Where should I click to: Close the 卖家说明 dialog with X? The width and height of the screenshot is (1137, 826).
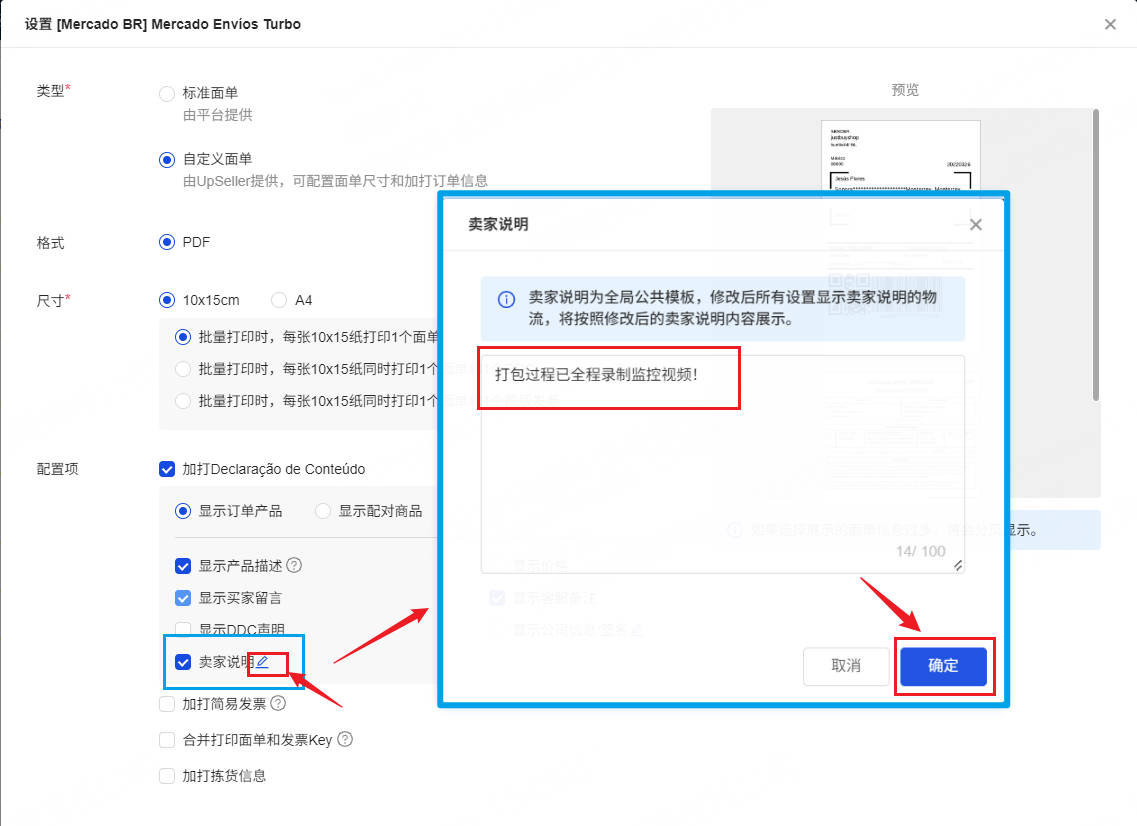pos(975,224)
